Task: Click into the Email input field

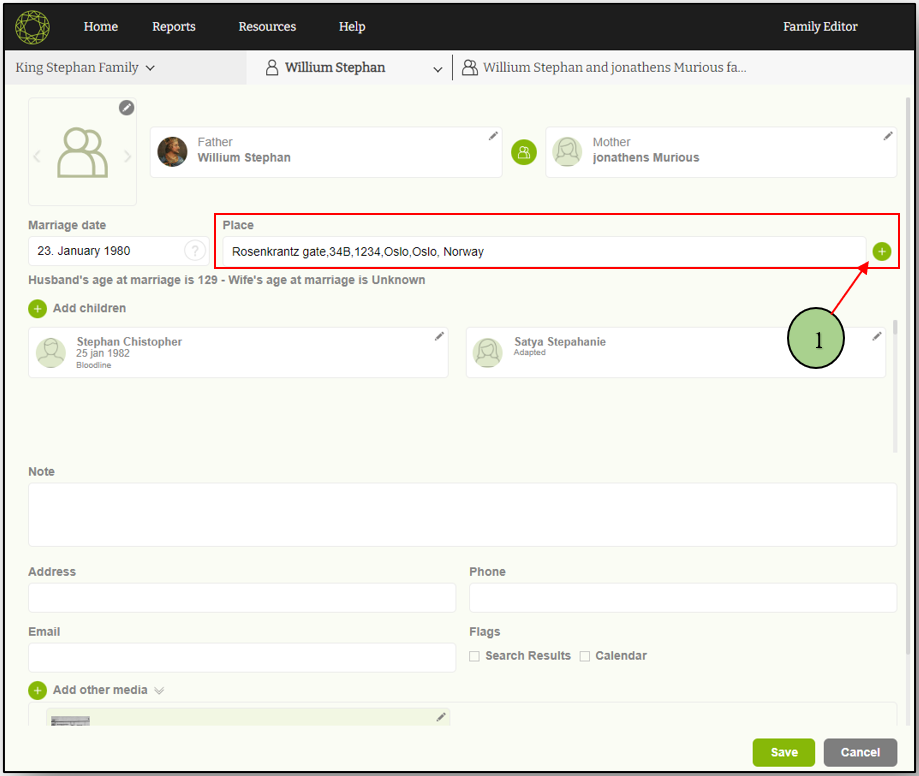Action: 242,657
